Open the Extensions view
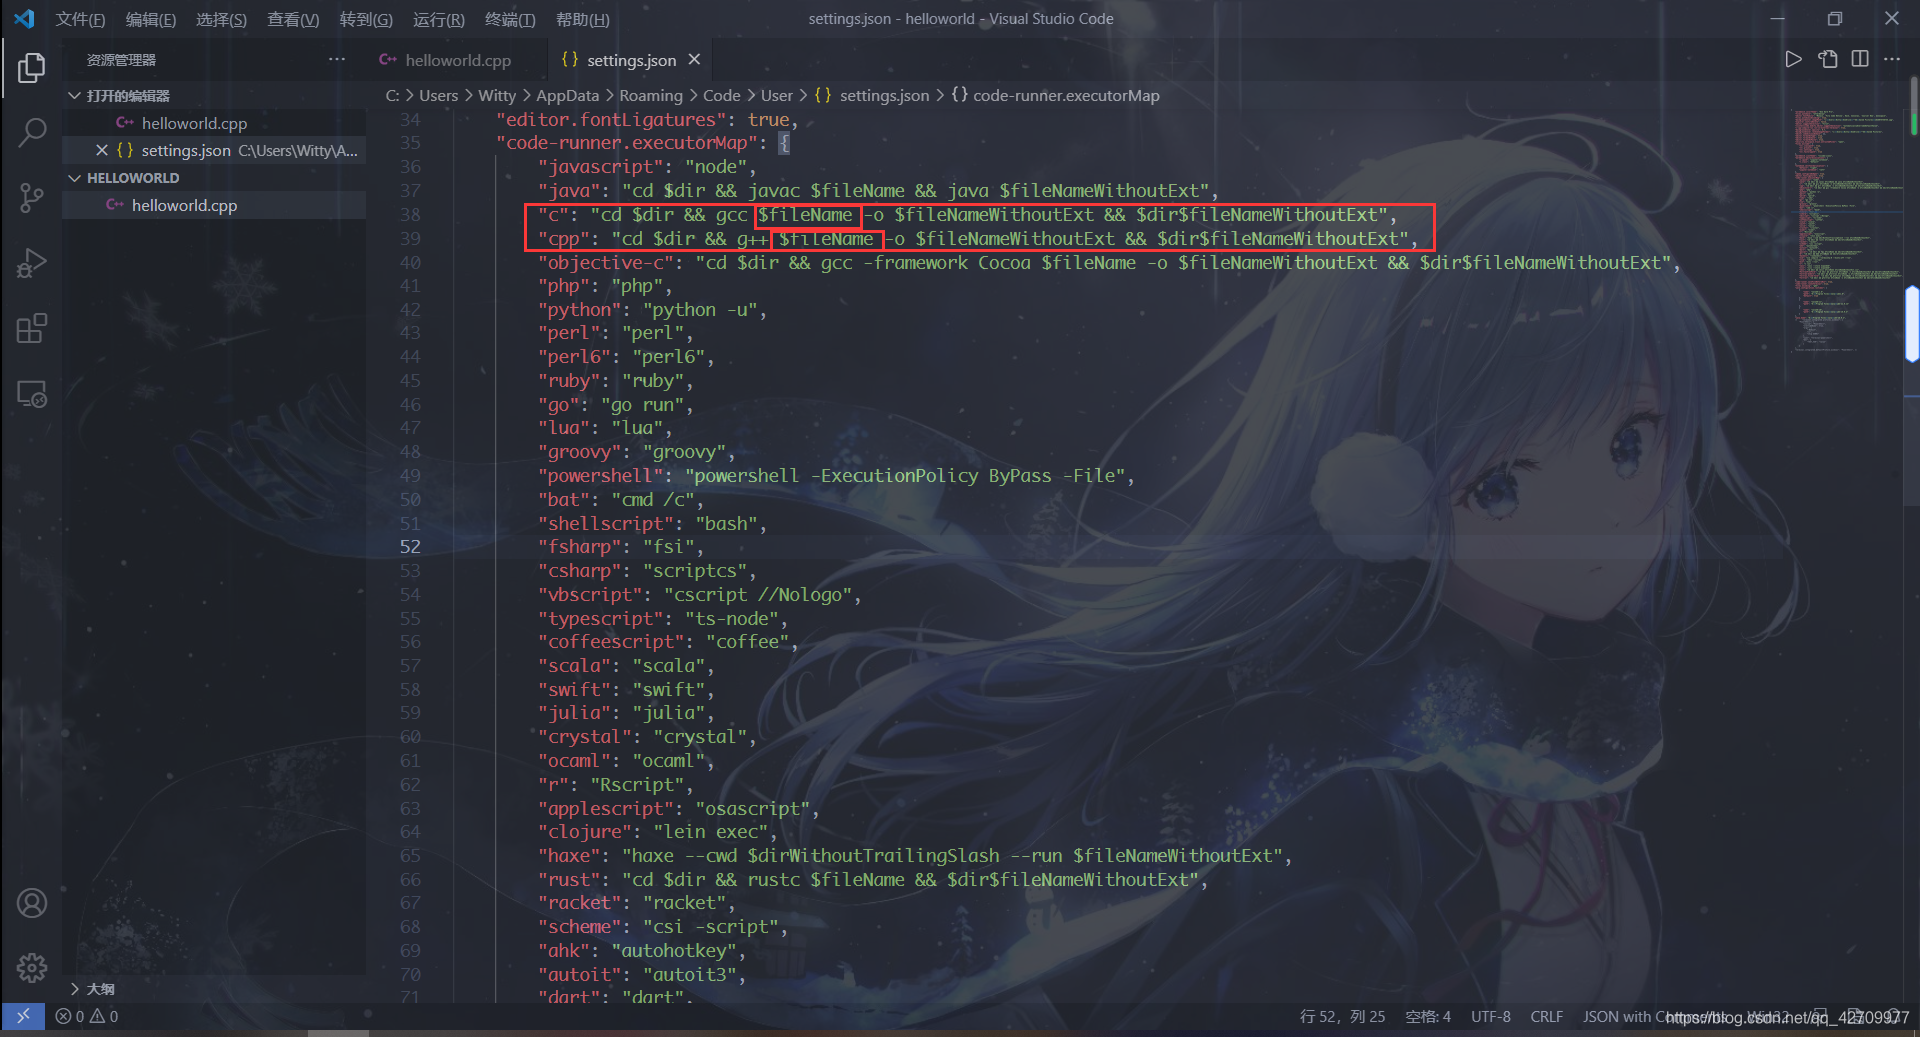The image size is (1920, 1037). pyautogui.click(x=31, y=329)
